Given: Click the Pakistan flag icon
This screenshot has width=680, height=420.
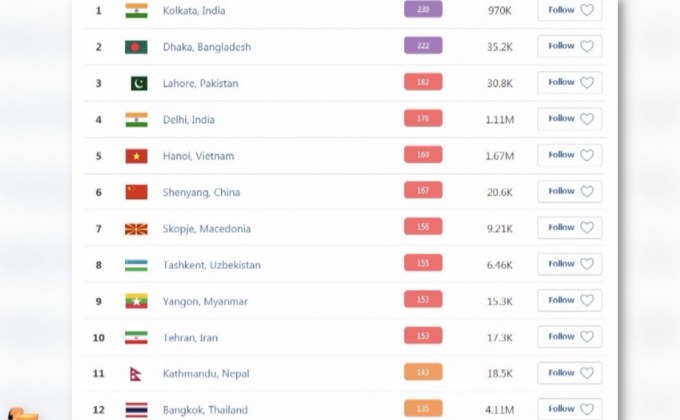Looking at the screenshot, I should pos(138,84).
